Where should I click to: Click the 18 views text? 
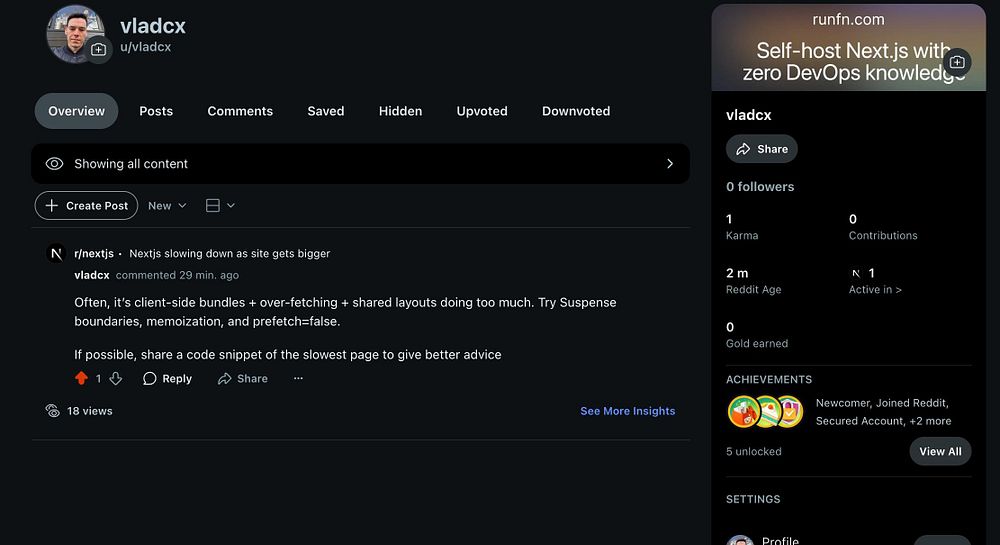[90, 411]
